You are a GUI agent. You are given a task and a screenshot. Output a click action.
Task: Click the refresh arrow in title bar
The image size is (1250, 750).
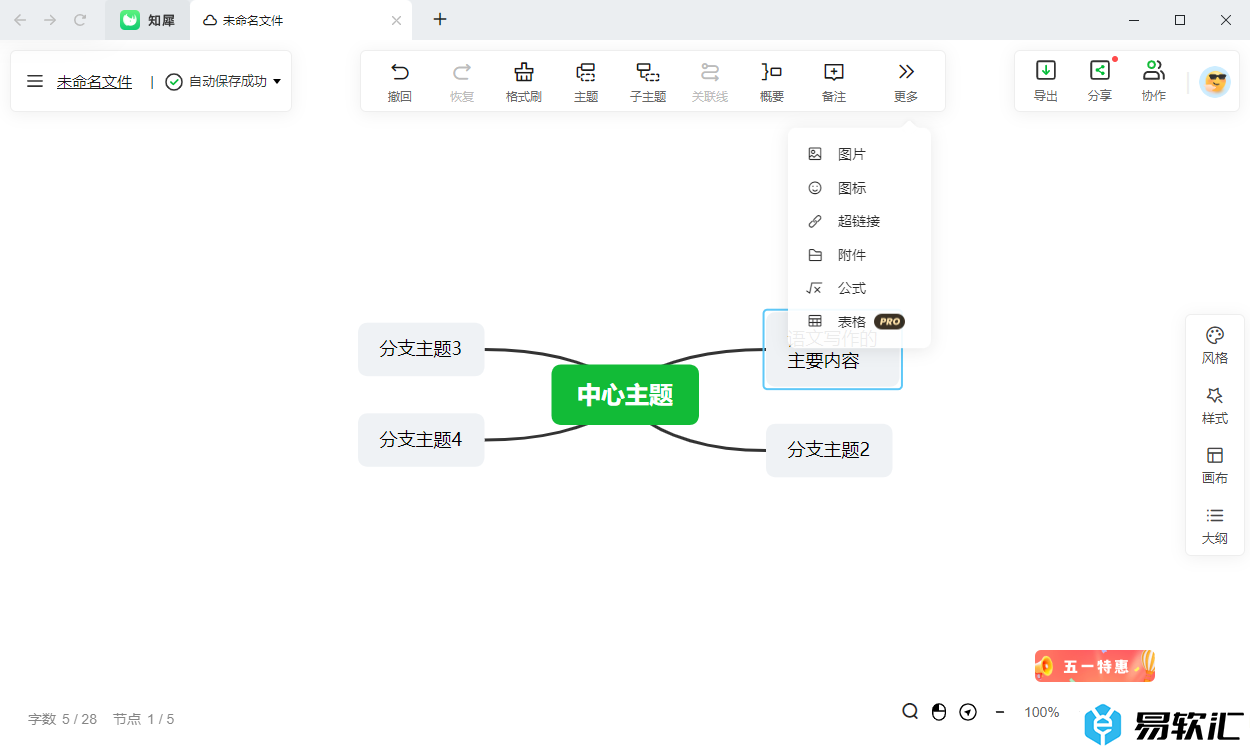(81, 20)
